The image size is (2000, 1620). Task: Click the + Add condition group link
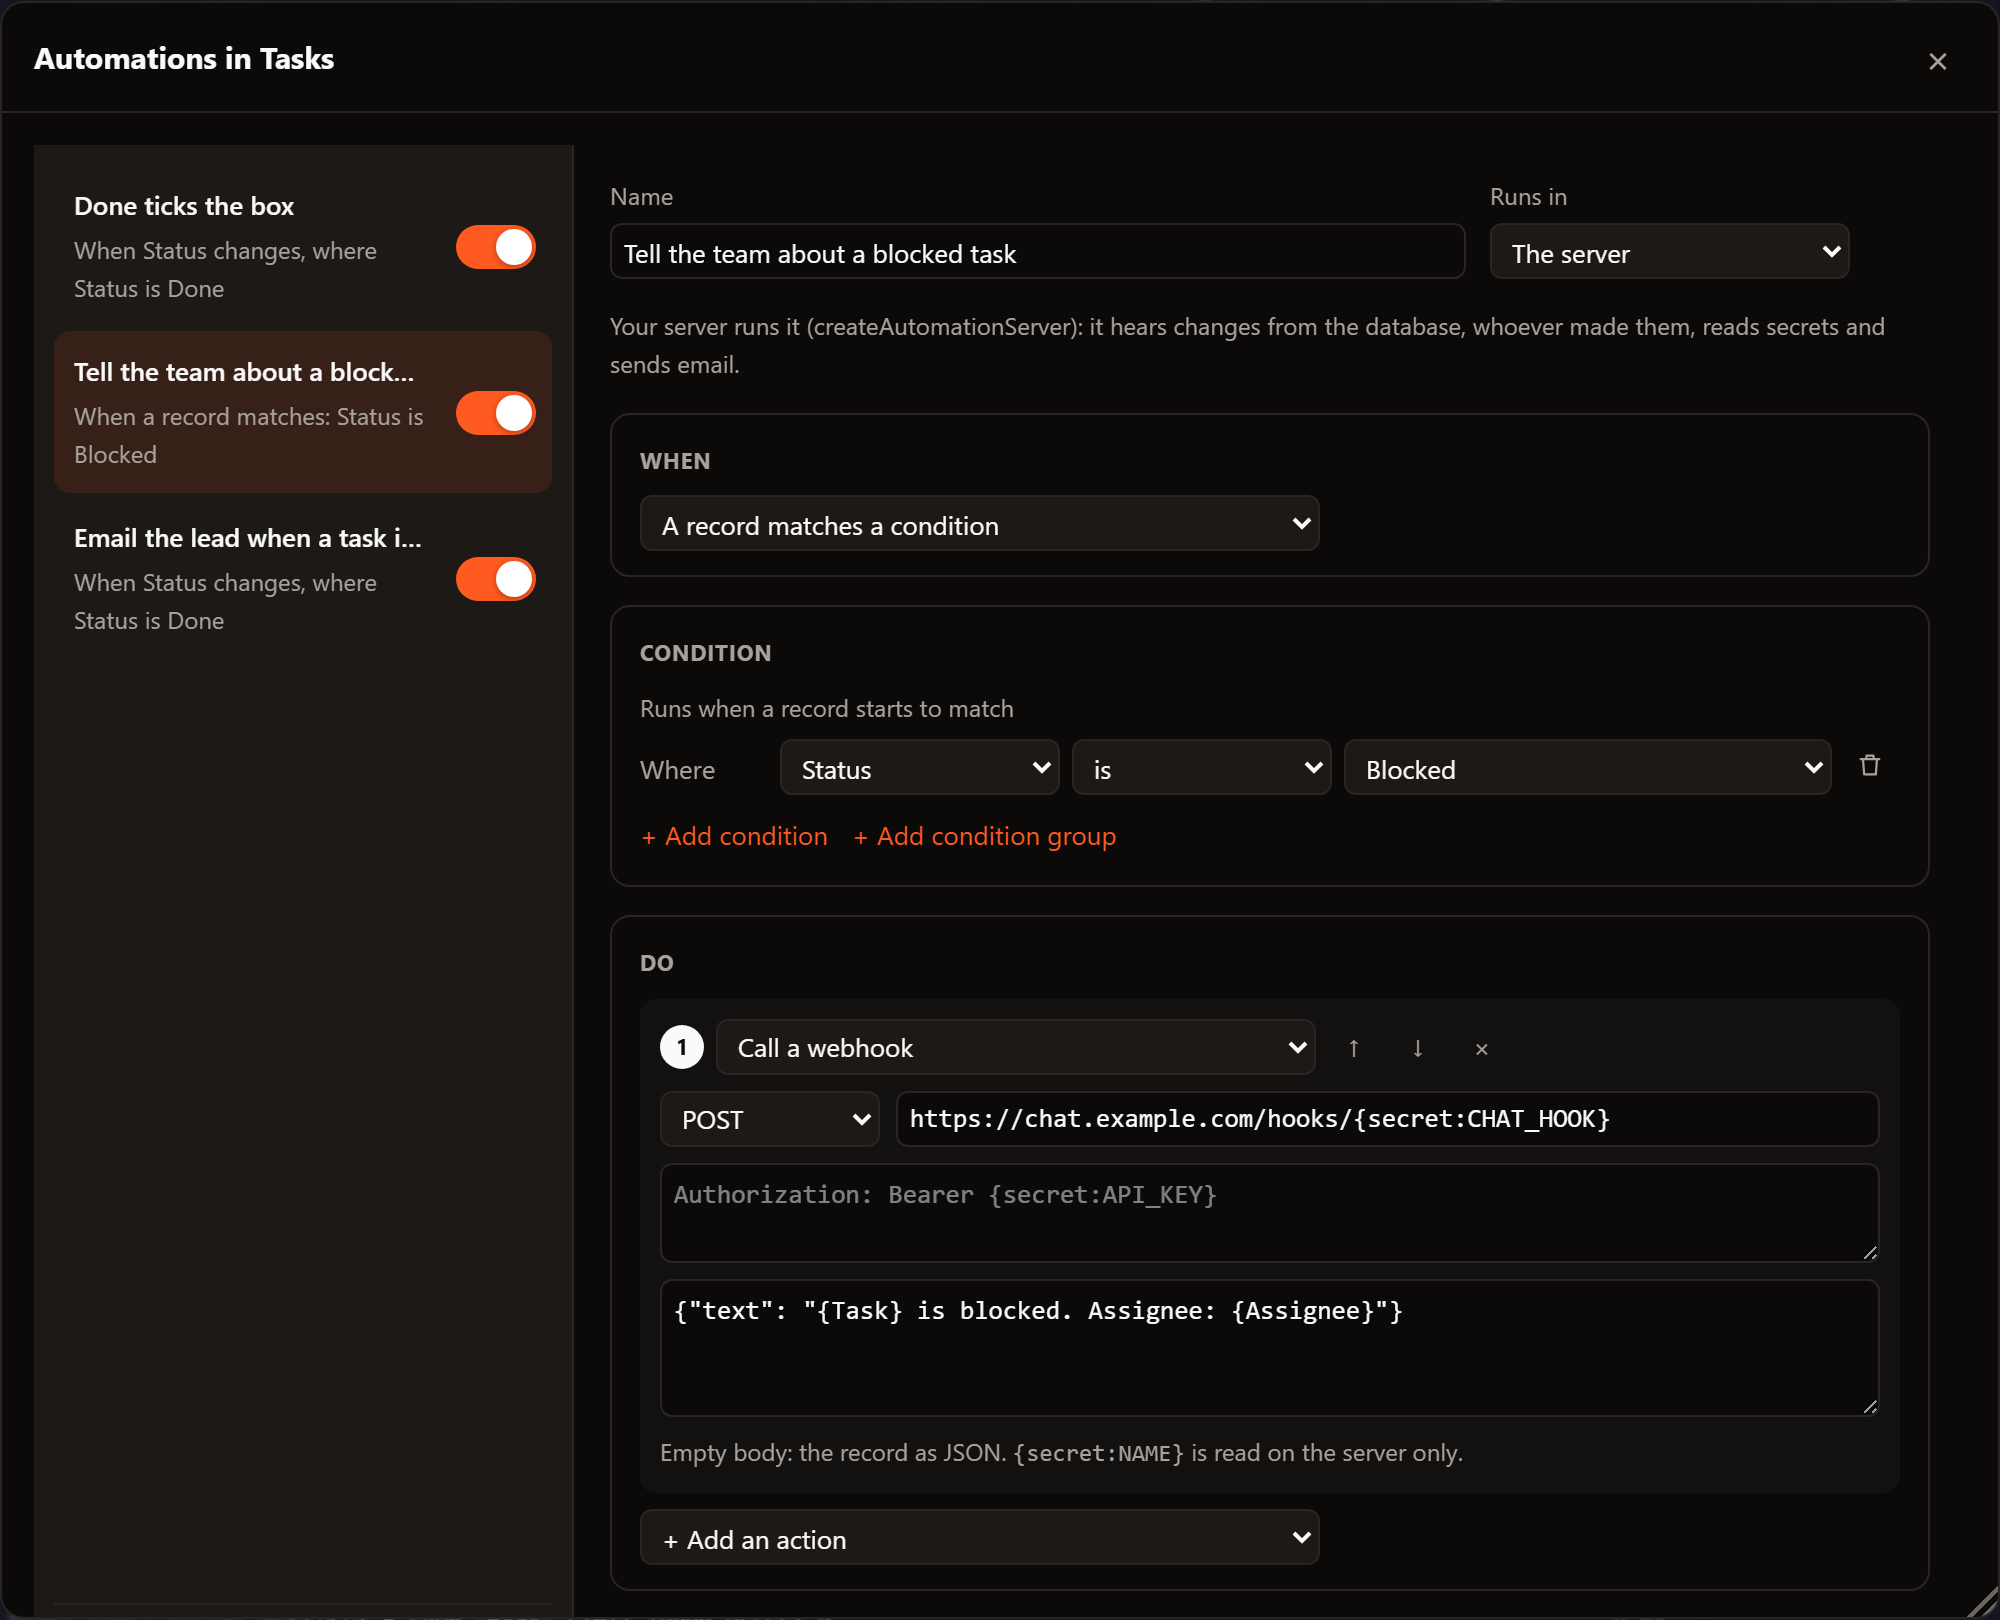985,836
